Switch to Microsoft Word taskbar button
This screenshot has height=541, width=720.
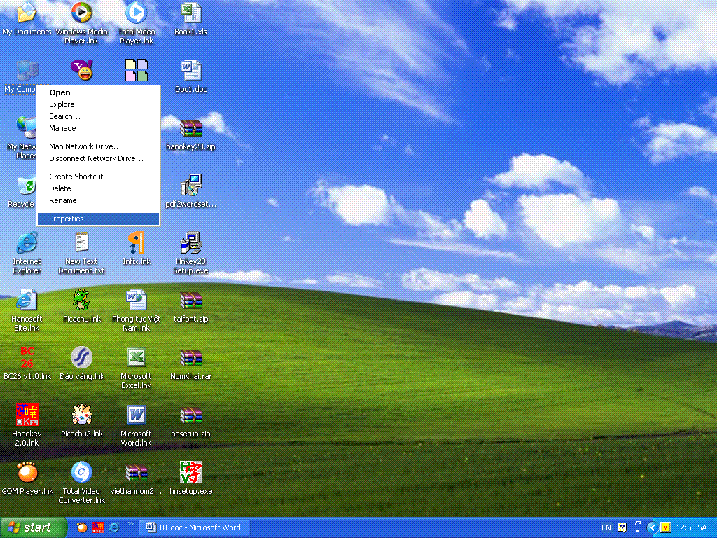pyautogui.click(x=196, y=528)
